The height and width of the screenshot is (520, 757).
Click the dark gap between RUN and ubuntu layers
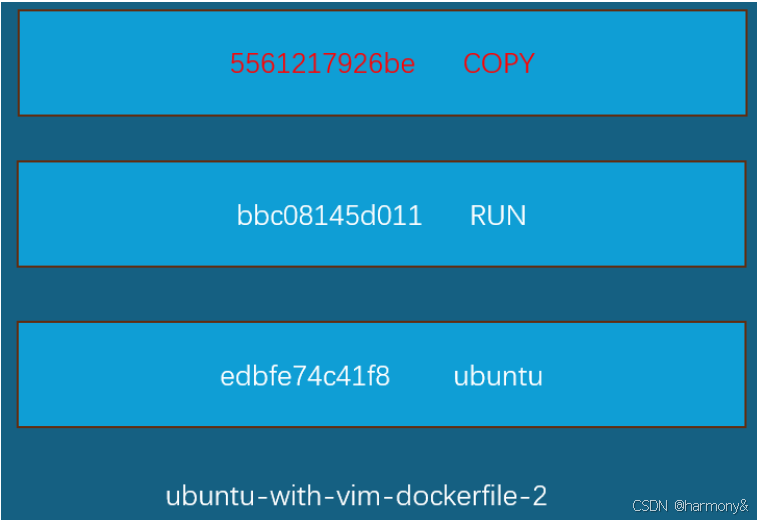[x=381, y=294]
